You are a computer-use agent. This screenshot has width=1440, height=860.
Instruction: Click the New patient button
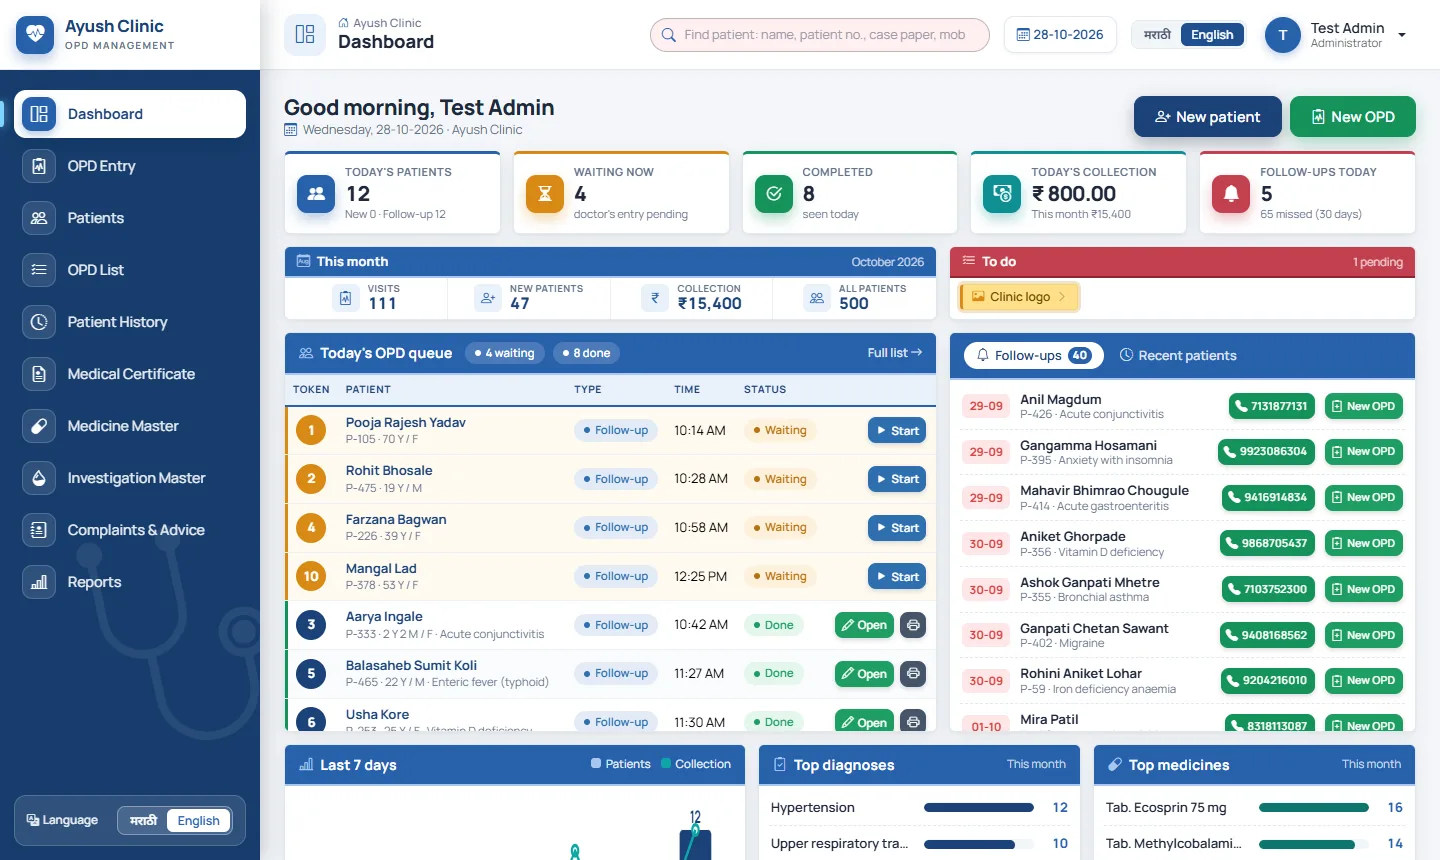pos(1207,117)
